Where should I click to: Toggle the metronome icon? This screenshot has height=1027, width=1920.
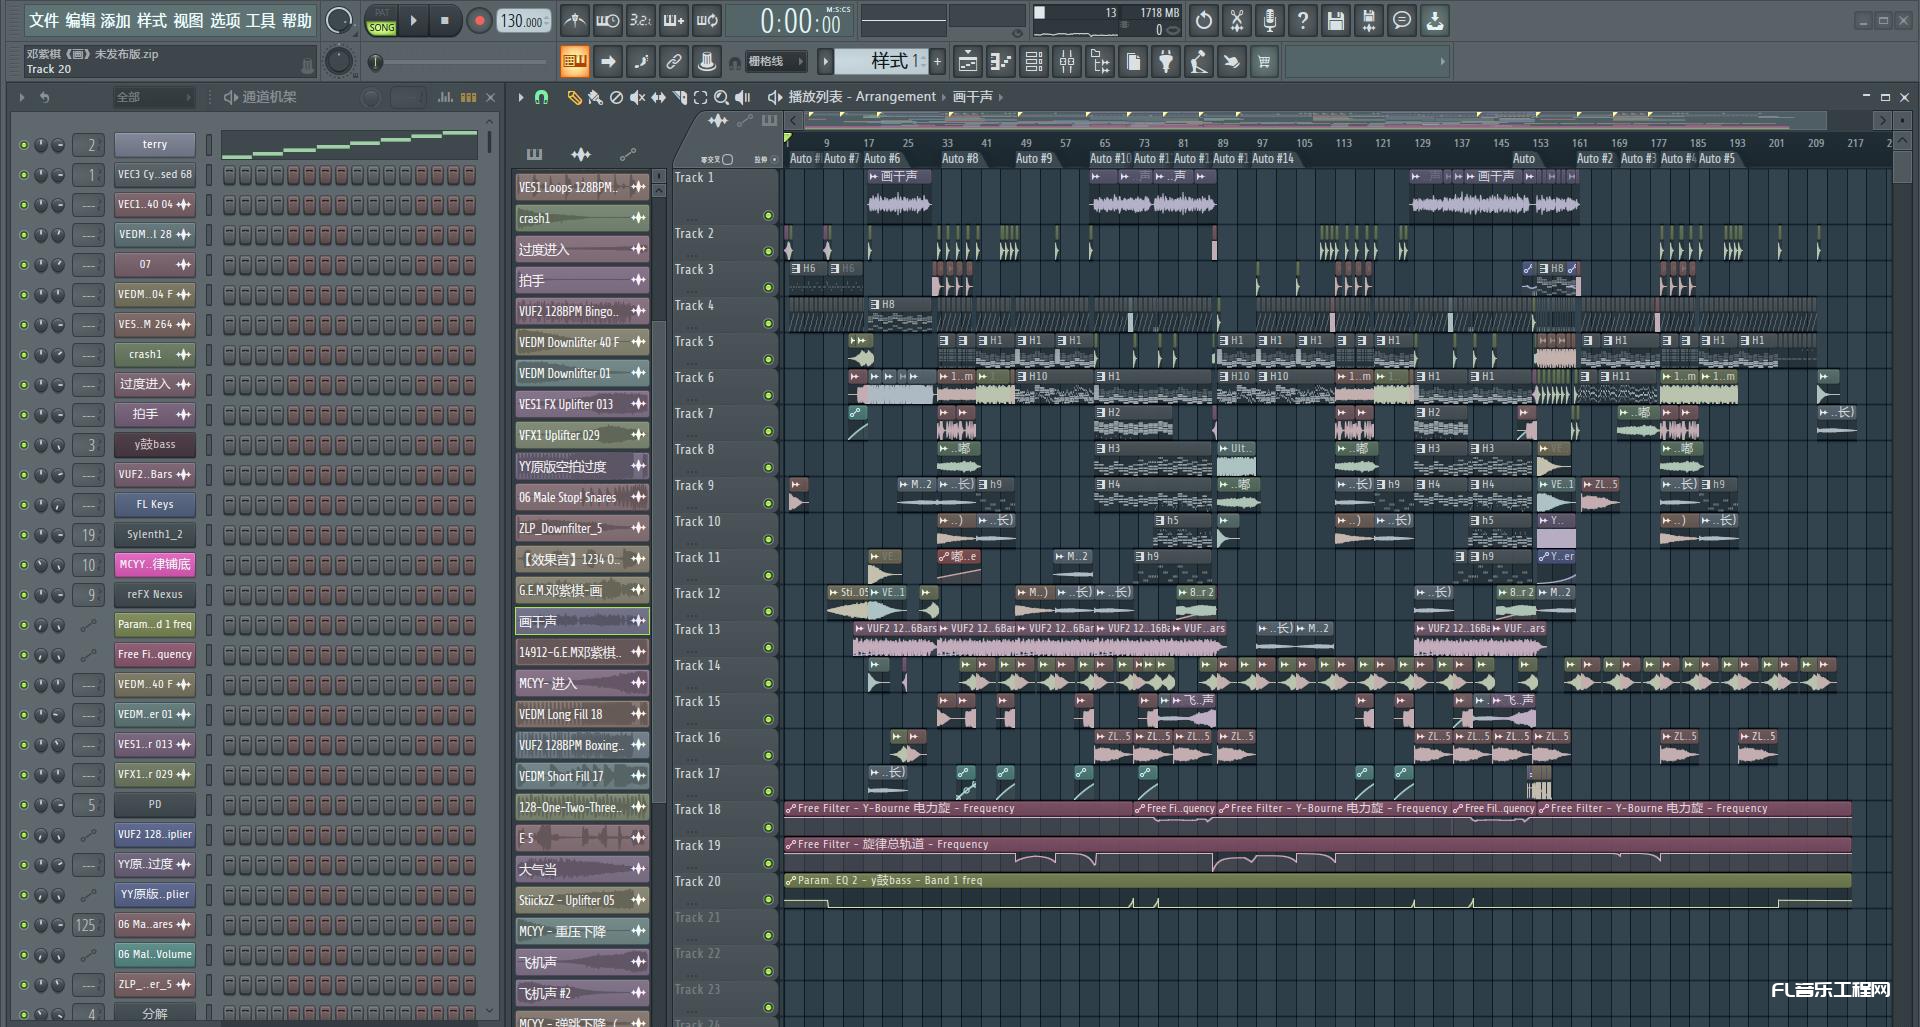[574, 20]
